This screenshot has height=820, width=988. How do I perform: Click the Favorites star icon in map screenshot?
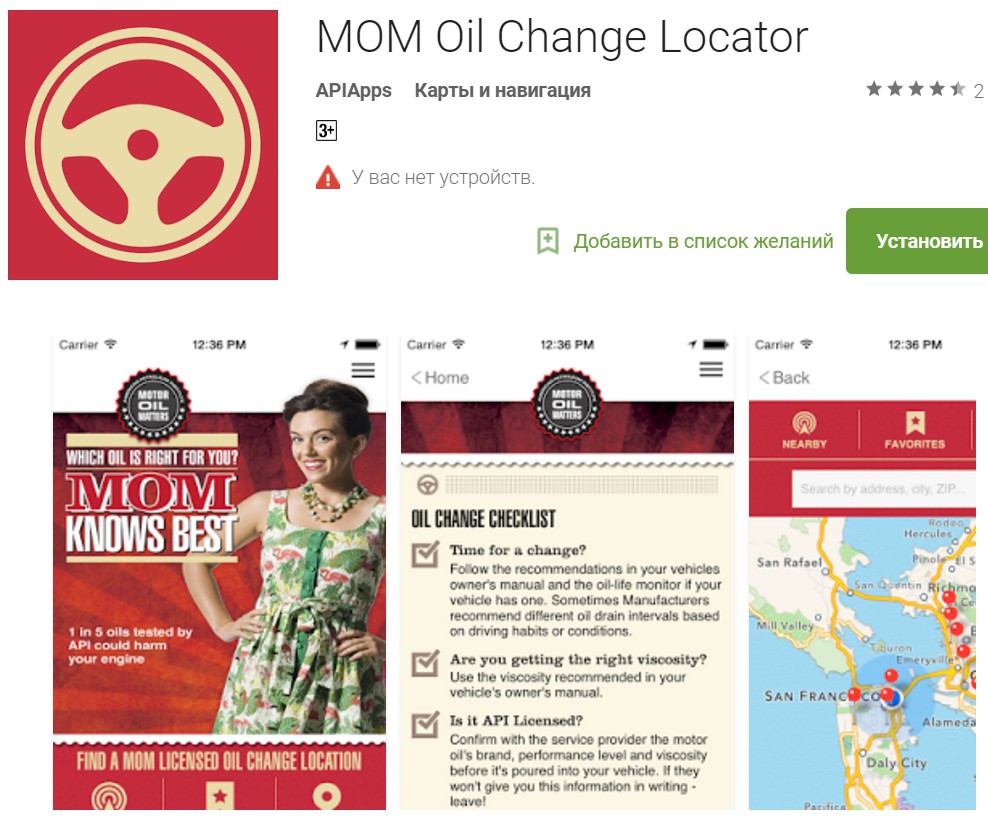tap(915, 422)
